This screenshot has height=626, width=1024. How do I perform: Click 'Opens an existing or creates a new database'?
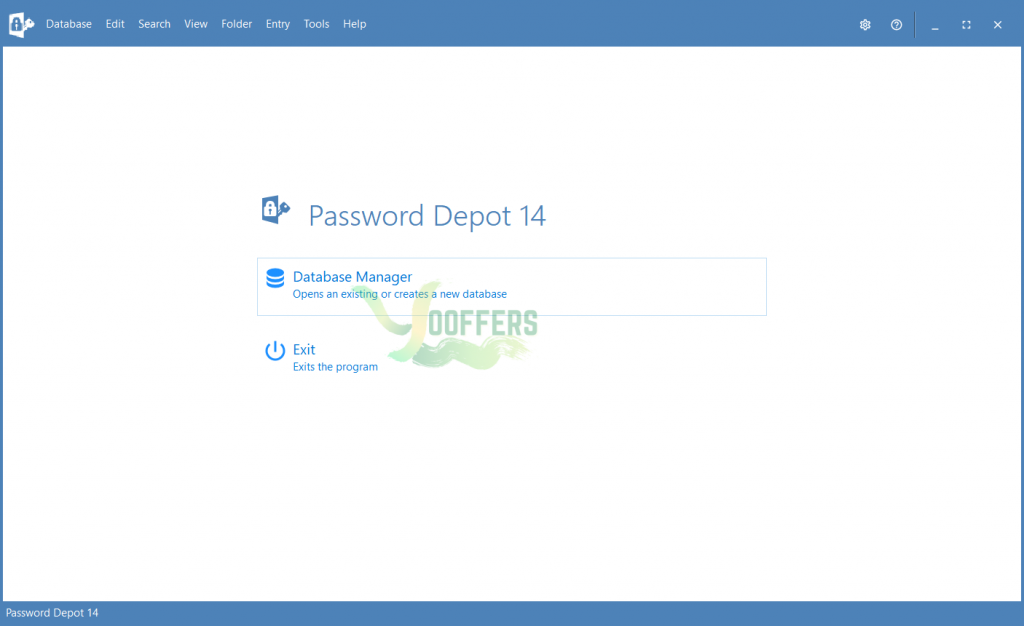[400, 294]
